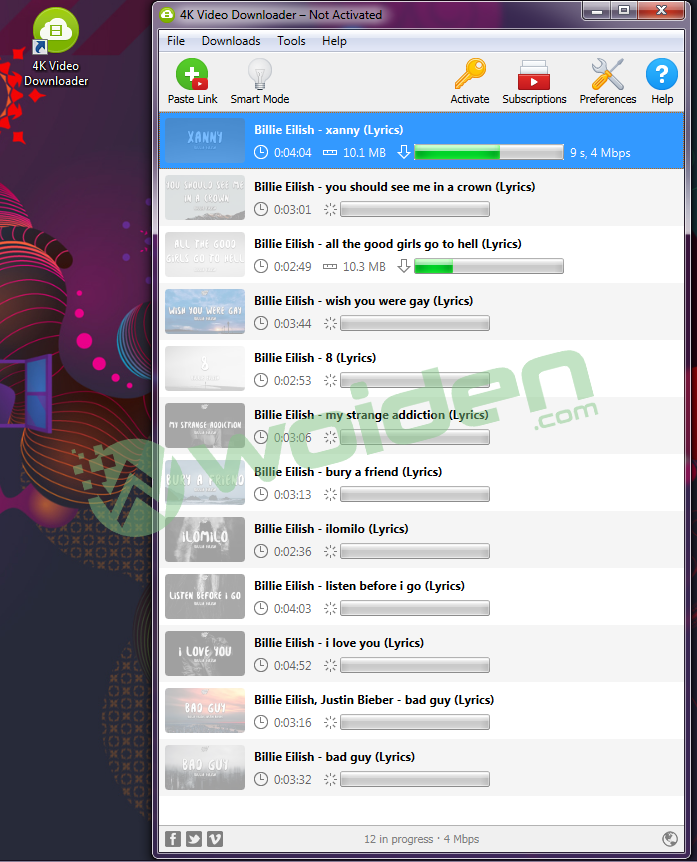Select the xanny thumbnail

205,141
